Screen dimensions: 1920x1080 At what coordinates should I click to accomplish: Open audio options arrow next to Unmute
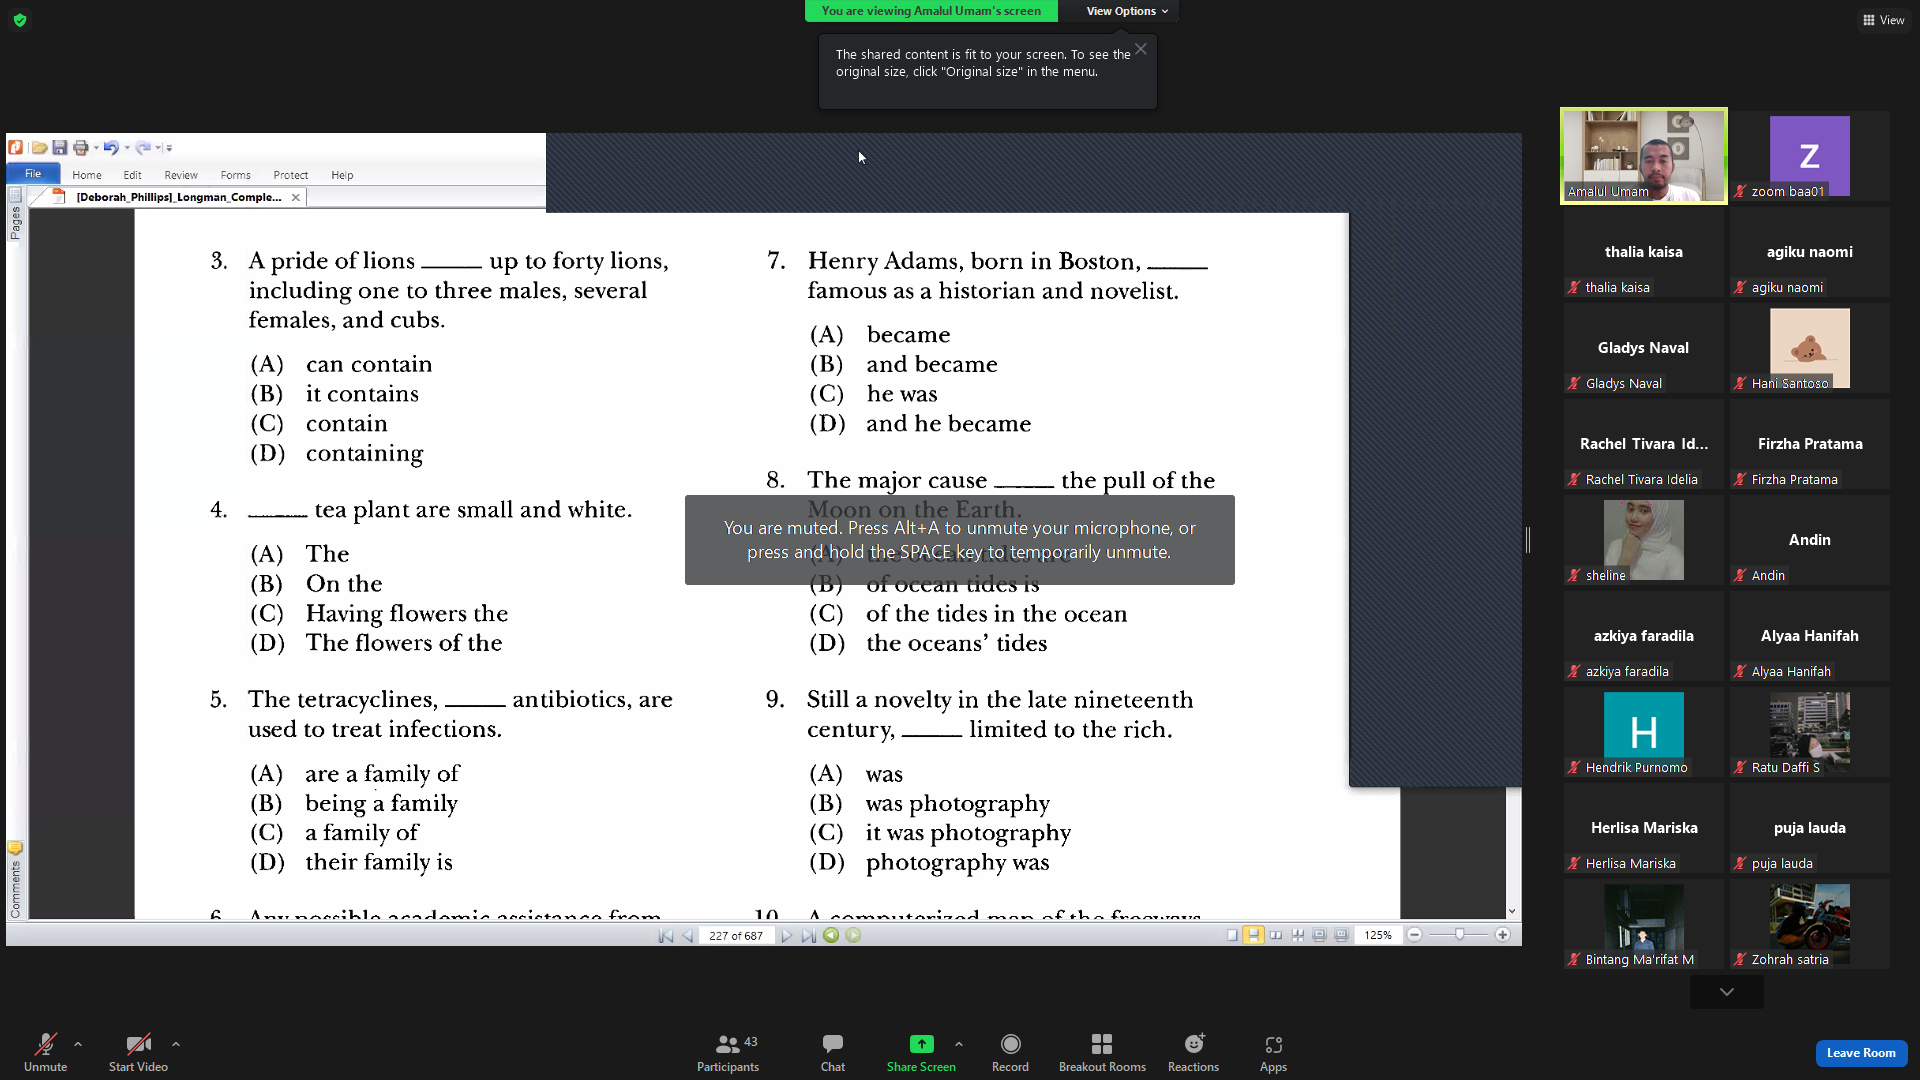(78, 1044)
